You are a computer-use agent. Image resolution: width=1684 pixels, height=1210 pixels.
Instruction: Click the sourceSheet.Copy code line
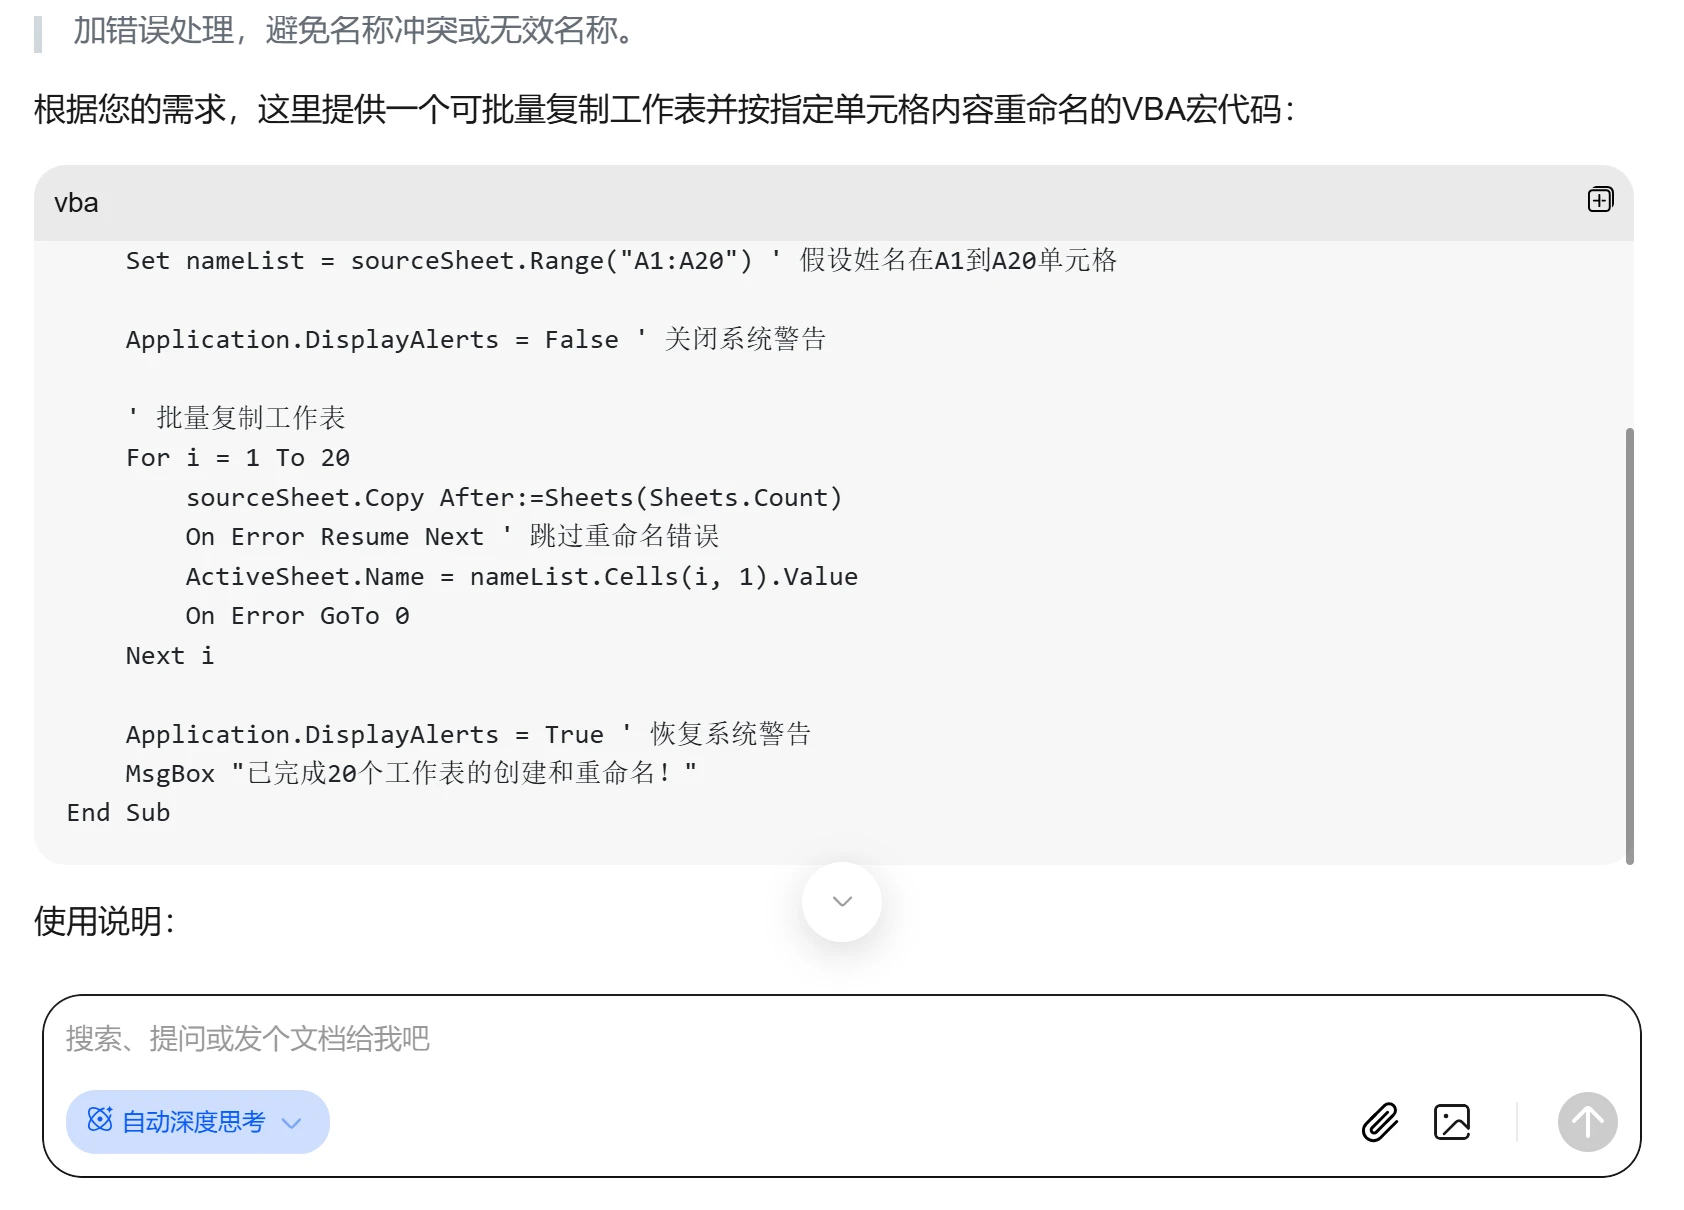pyautogui.click(x=514, y=497)
